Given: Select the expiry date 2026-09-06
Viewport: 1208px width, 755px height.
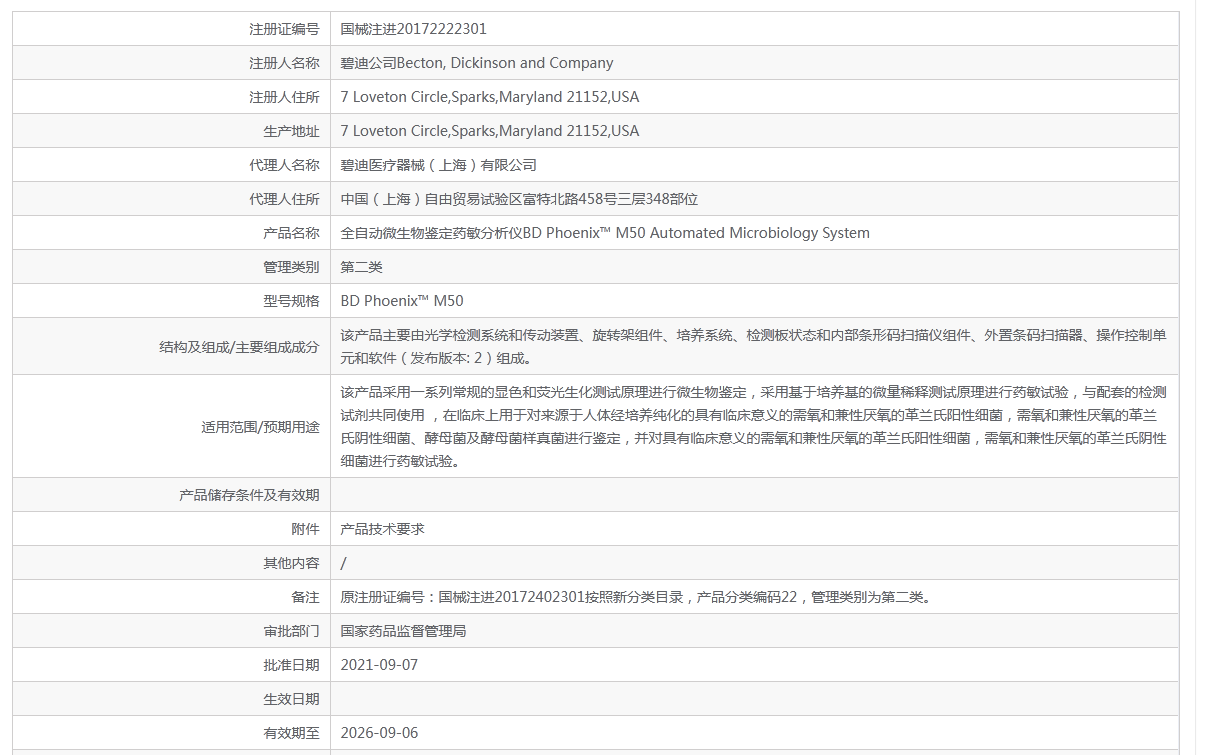Looking at the screenshot, I should point(379,733).
